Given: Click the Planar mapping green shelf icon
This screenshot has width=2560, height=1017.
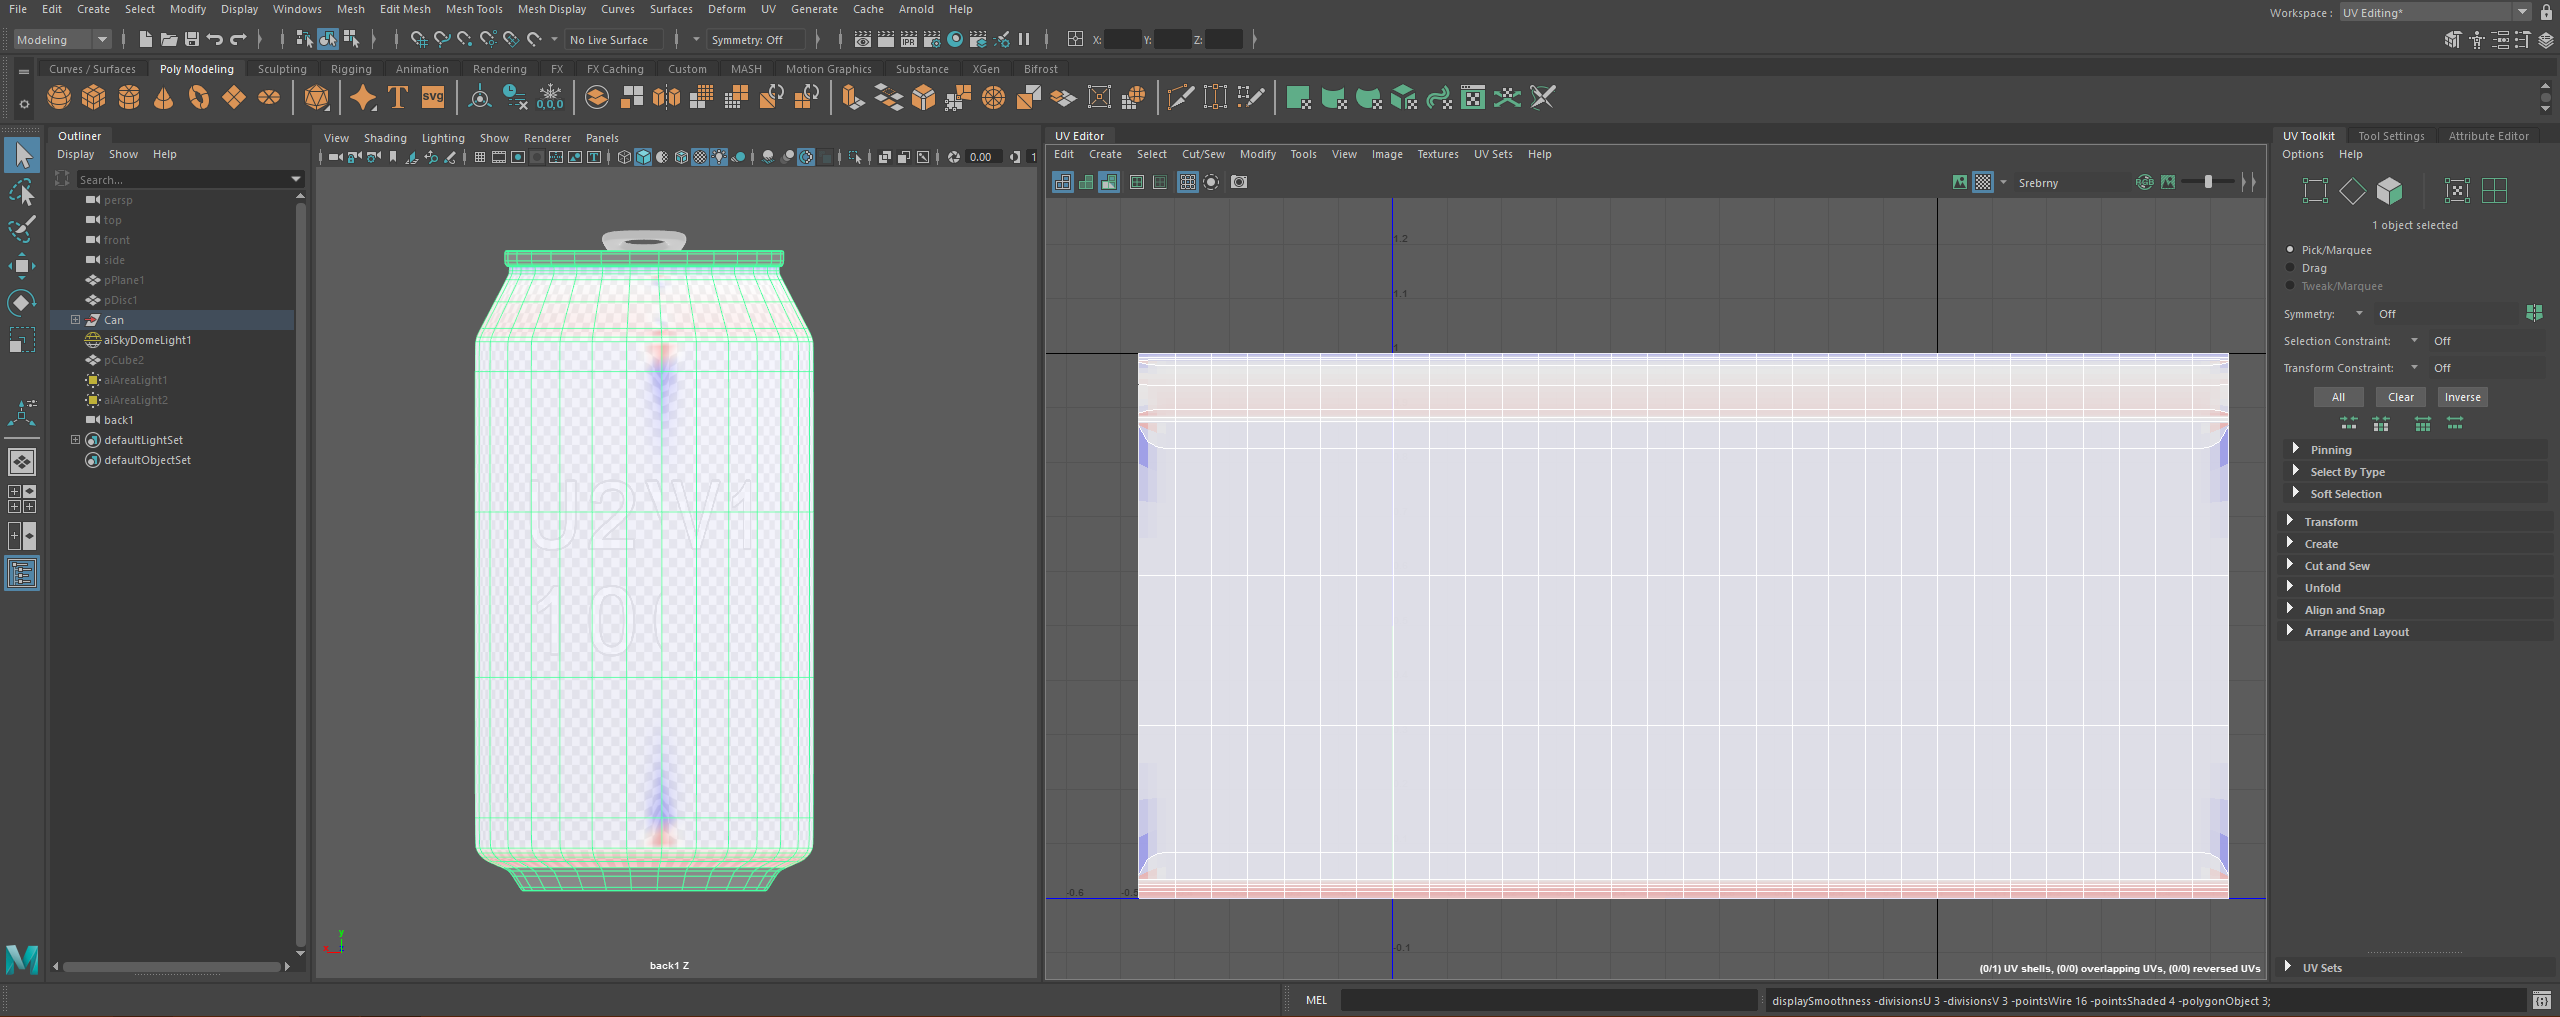Looking at the screenshot, I should tap(1298, 97).
